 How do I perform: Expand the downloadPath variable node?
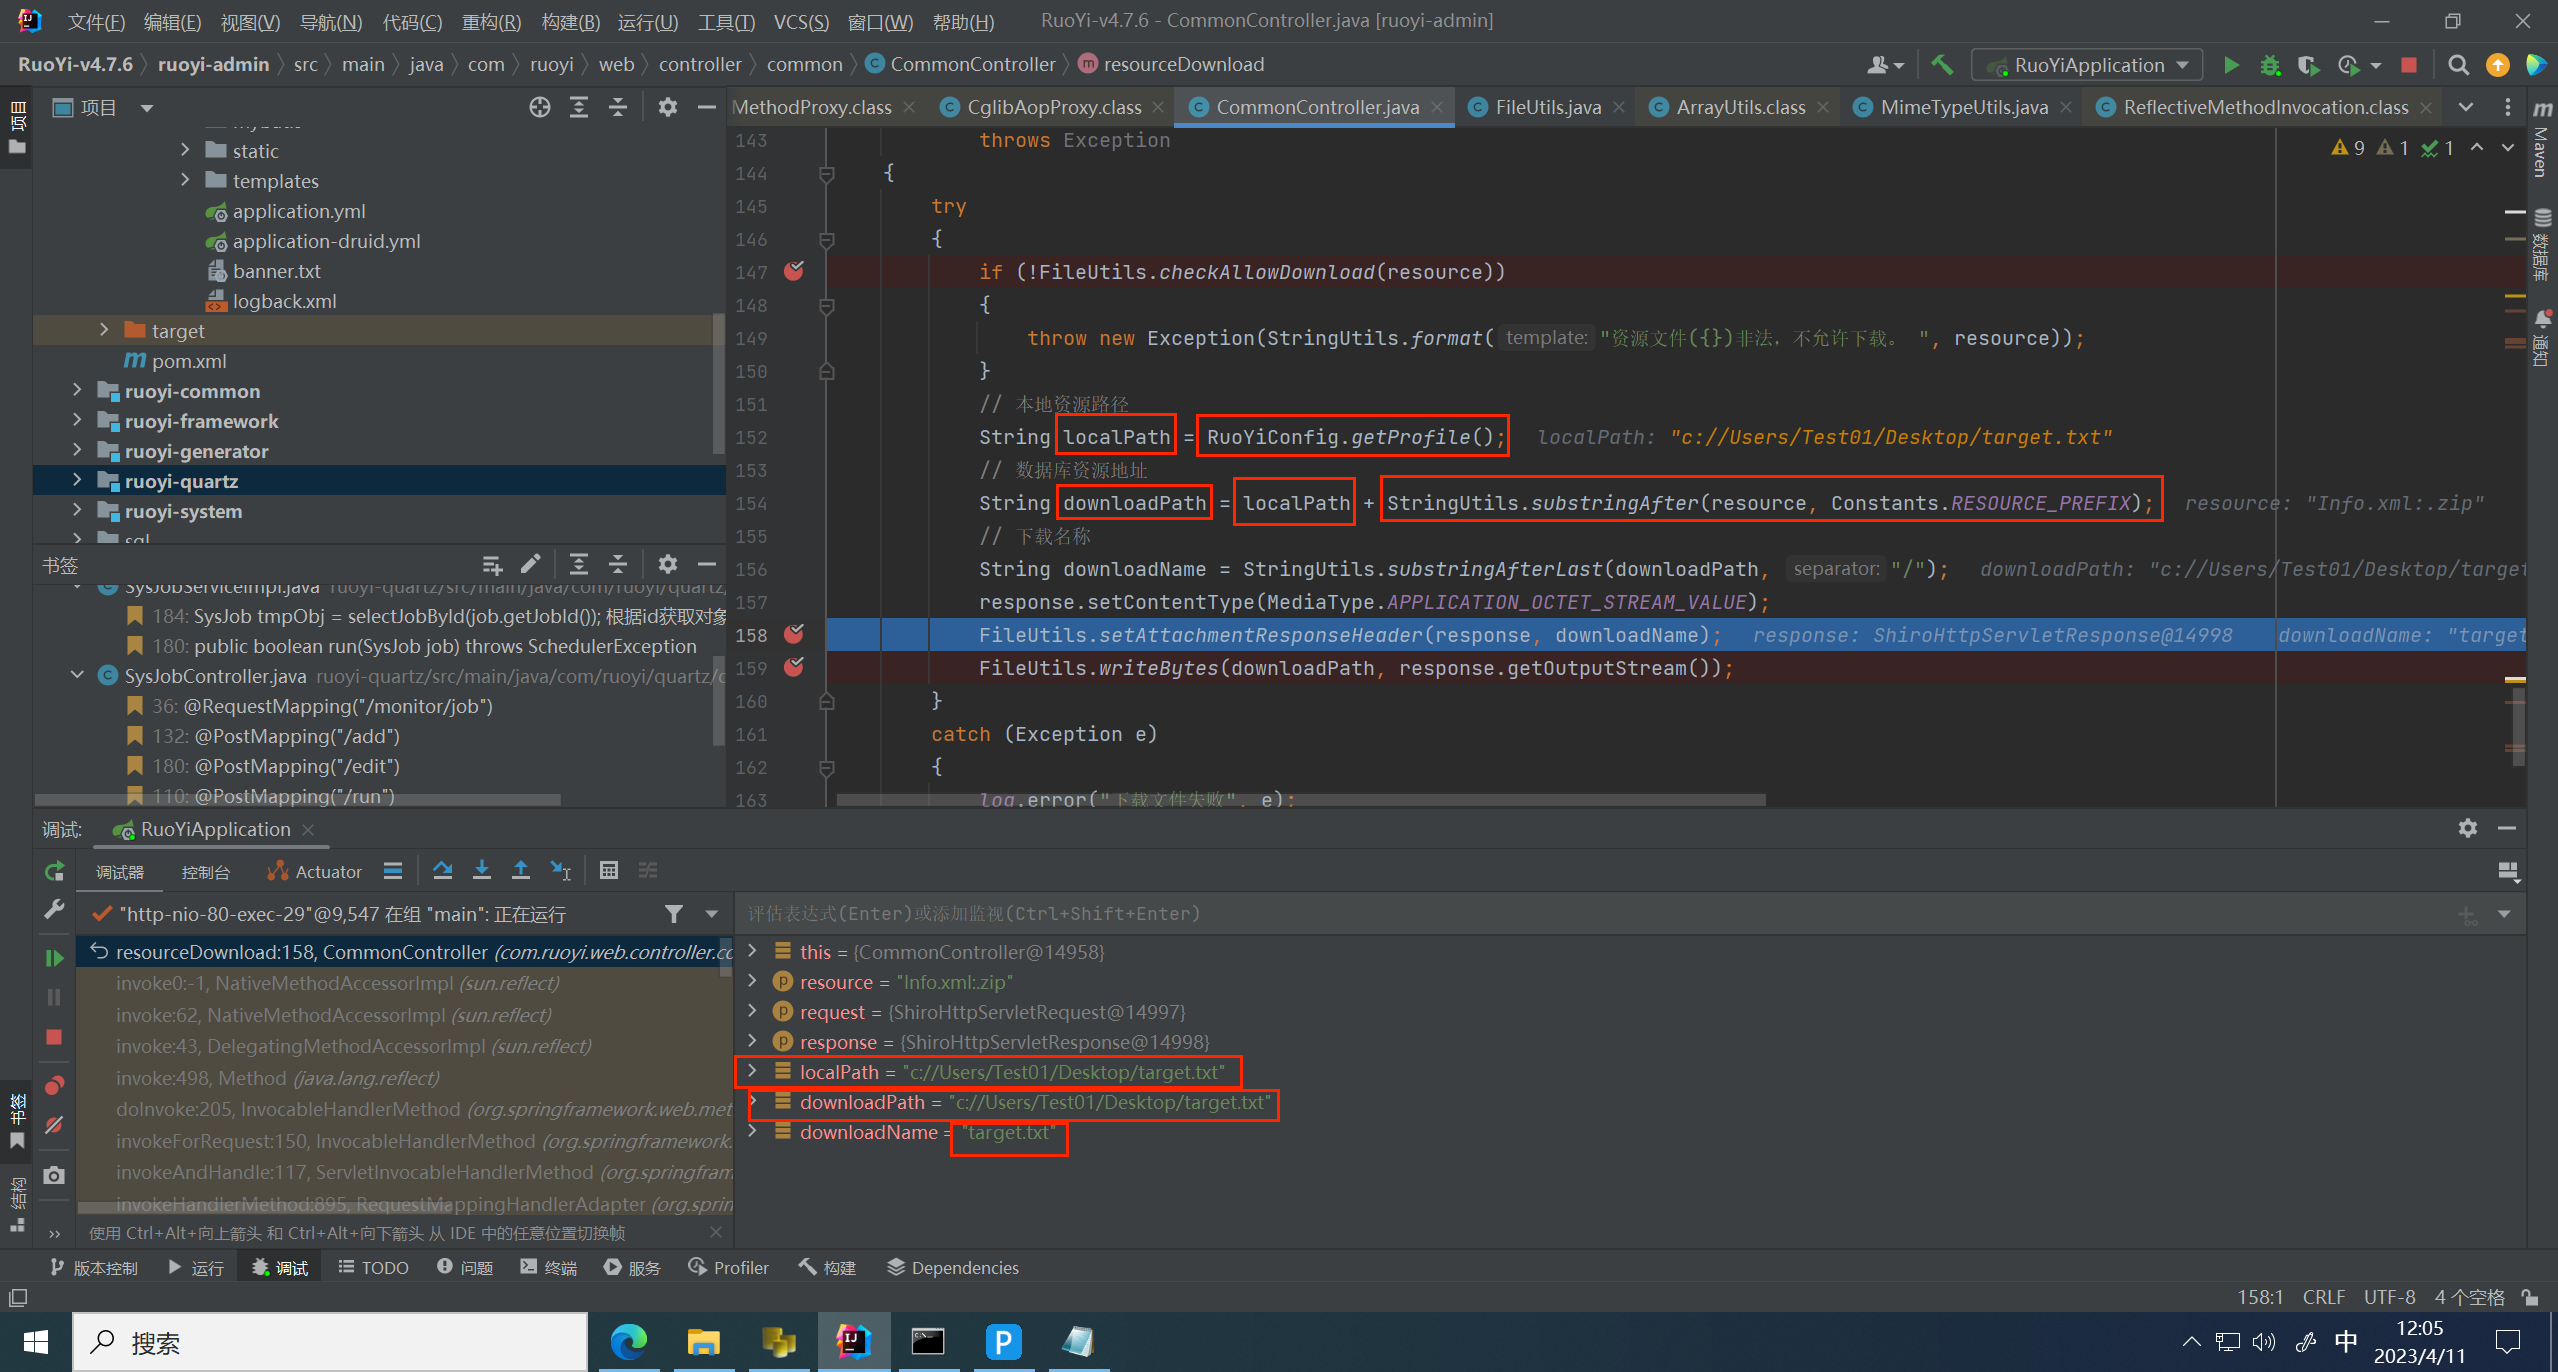(x=752, y=1101)
